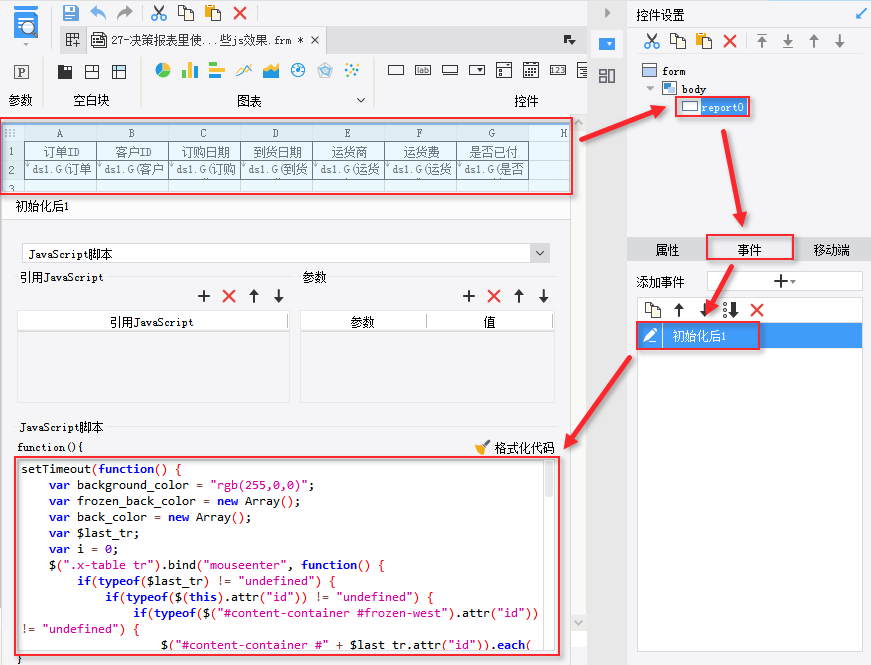Switch to the 属性 tab
The image size is (871, 665).
667,250
